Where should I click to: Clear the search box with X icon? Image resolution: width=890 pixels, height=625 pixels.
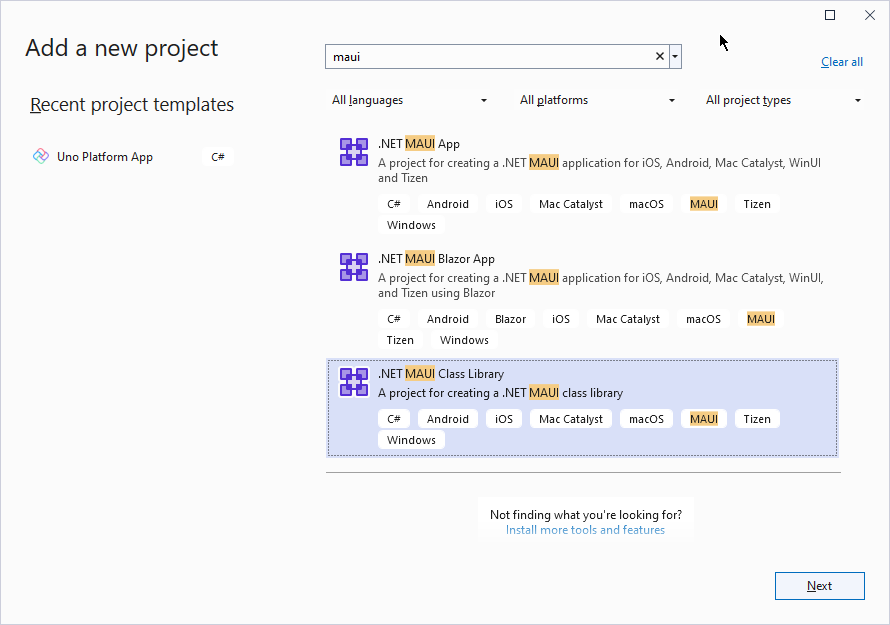[659, 57]
